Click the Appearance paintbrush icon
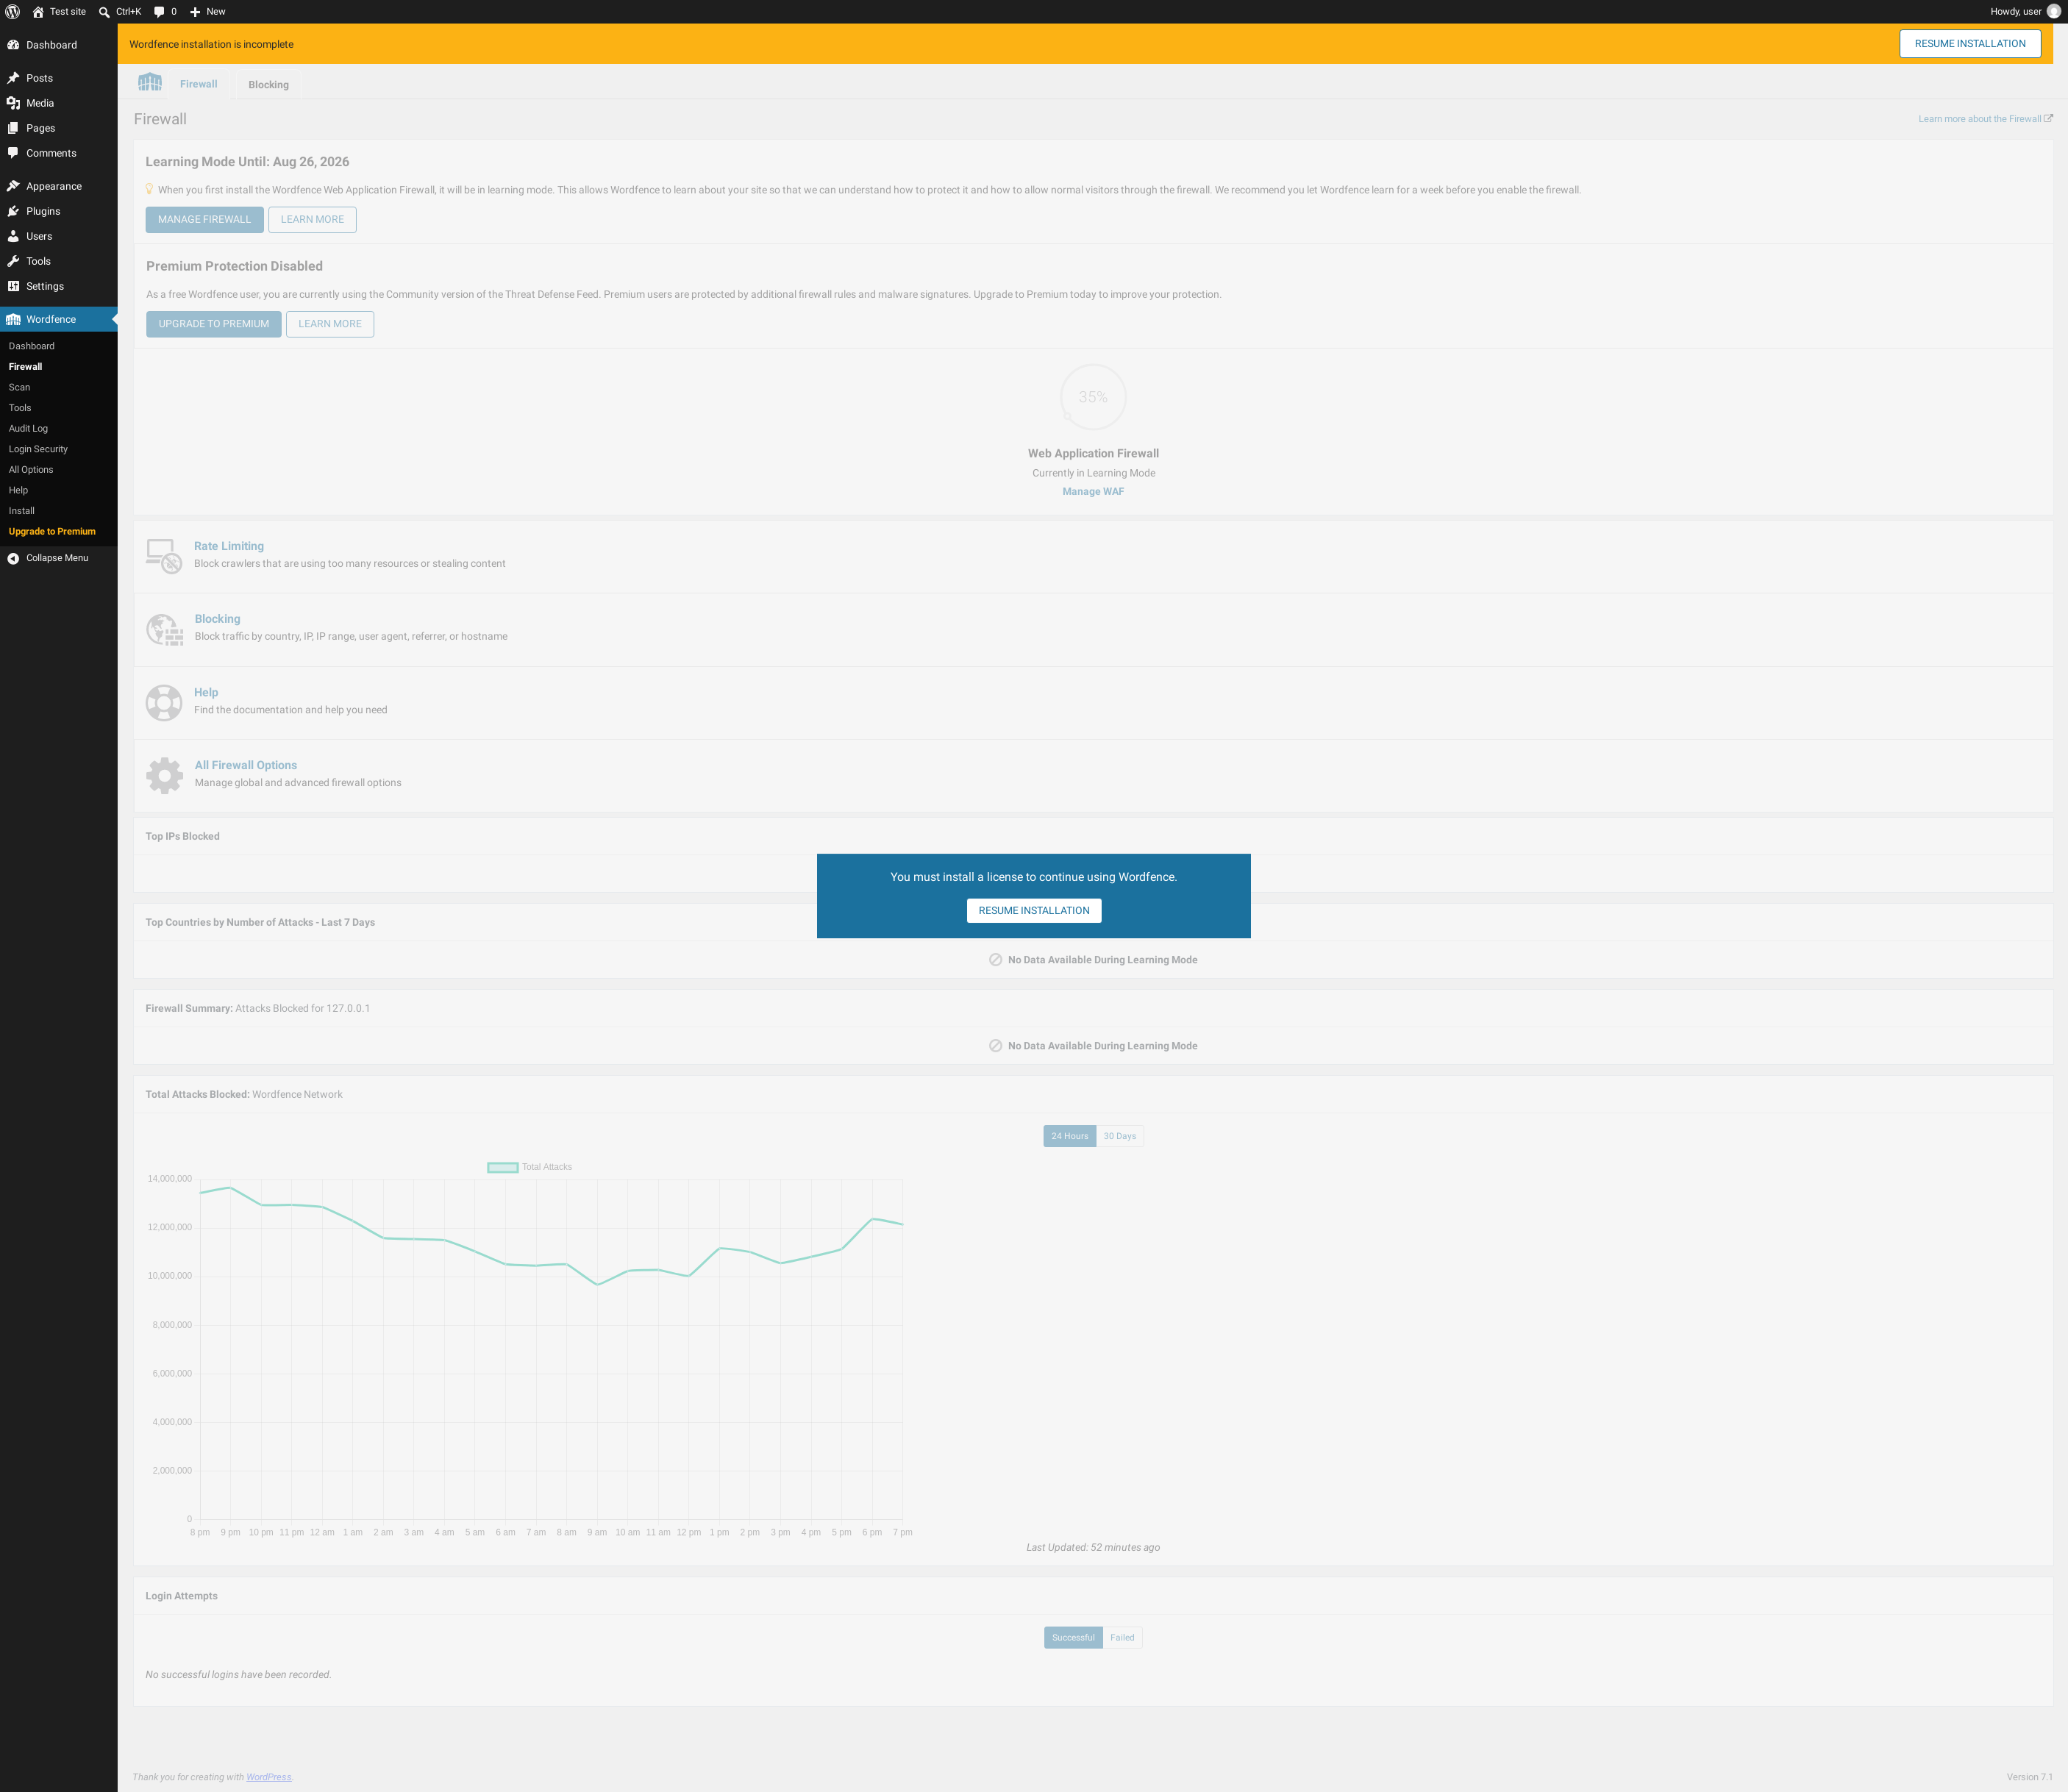Screen dimensions: 2068x1792 (x=13, y=186)
